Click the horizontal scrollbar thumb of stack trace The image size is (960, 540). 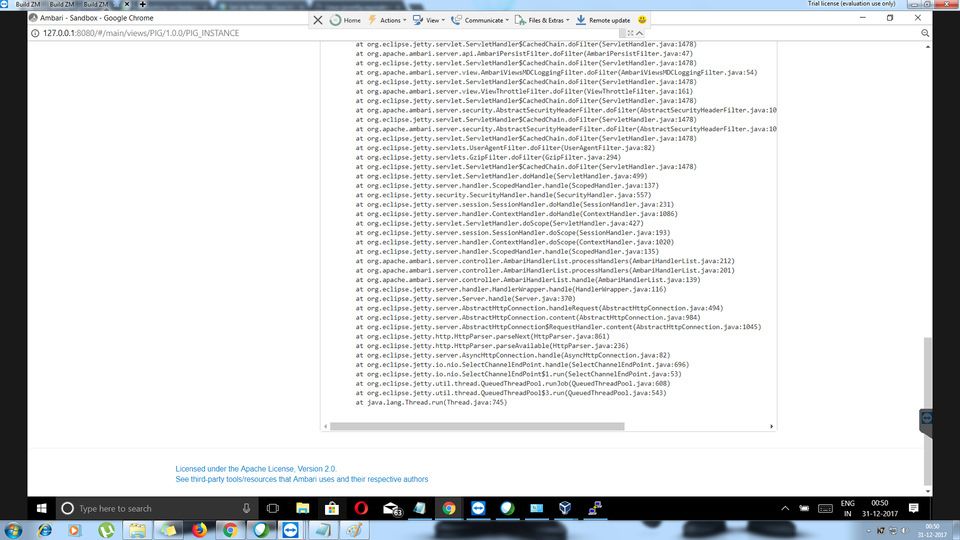click(x=477, y=426)
